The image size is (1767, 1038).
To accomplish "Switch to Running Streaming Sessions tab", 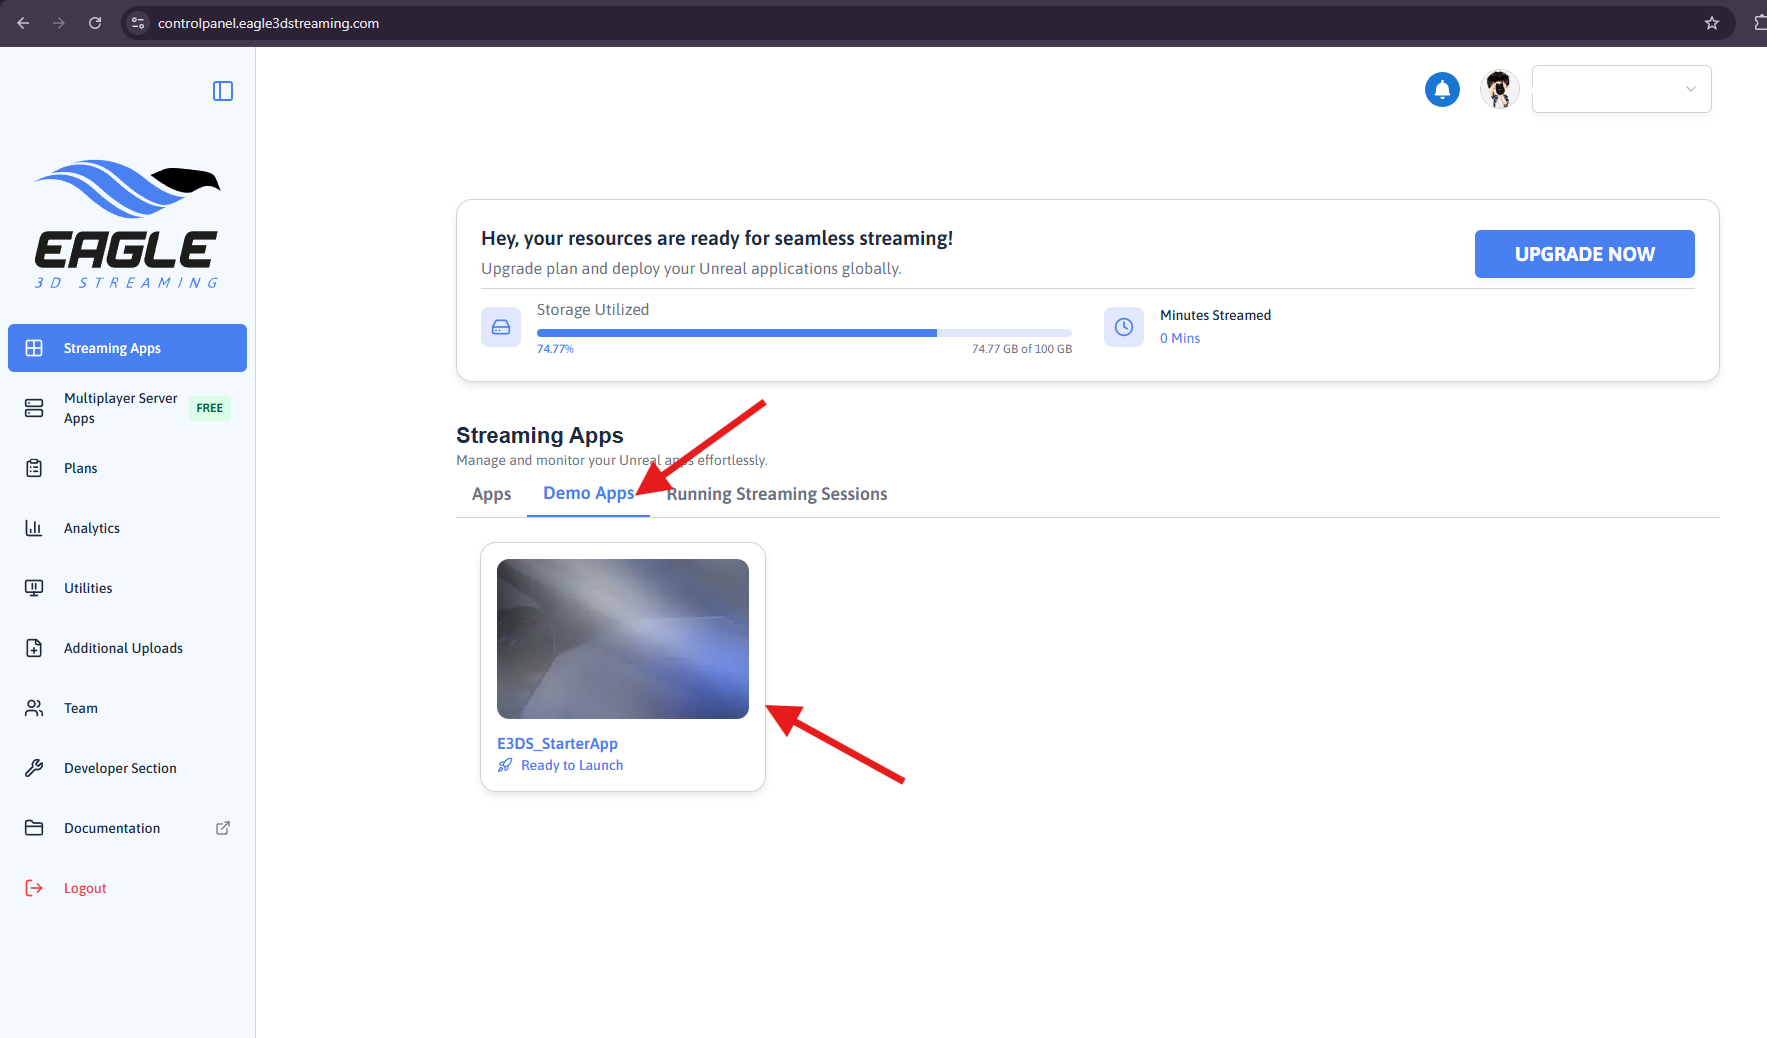I will (x=777, y=494).
